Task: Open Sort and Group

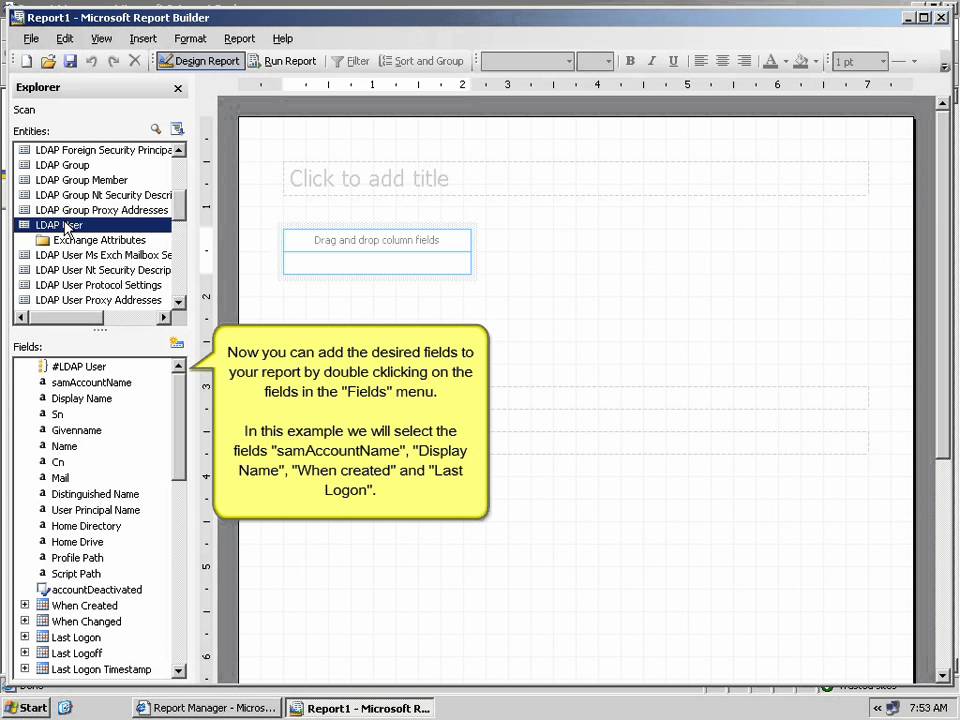Action: pos(421,61)
